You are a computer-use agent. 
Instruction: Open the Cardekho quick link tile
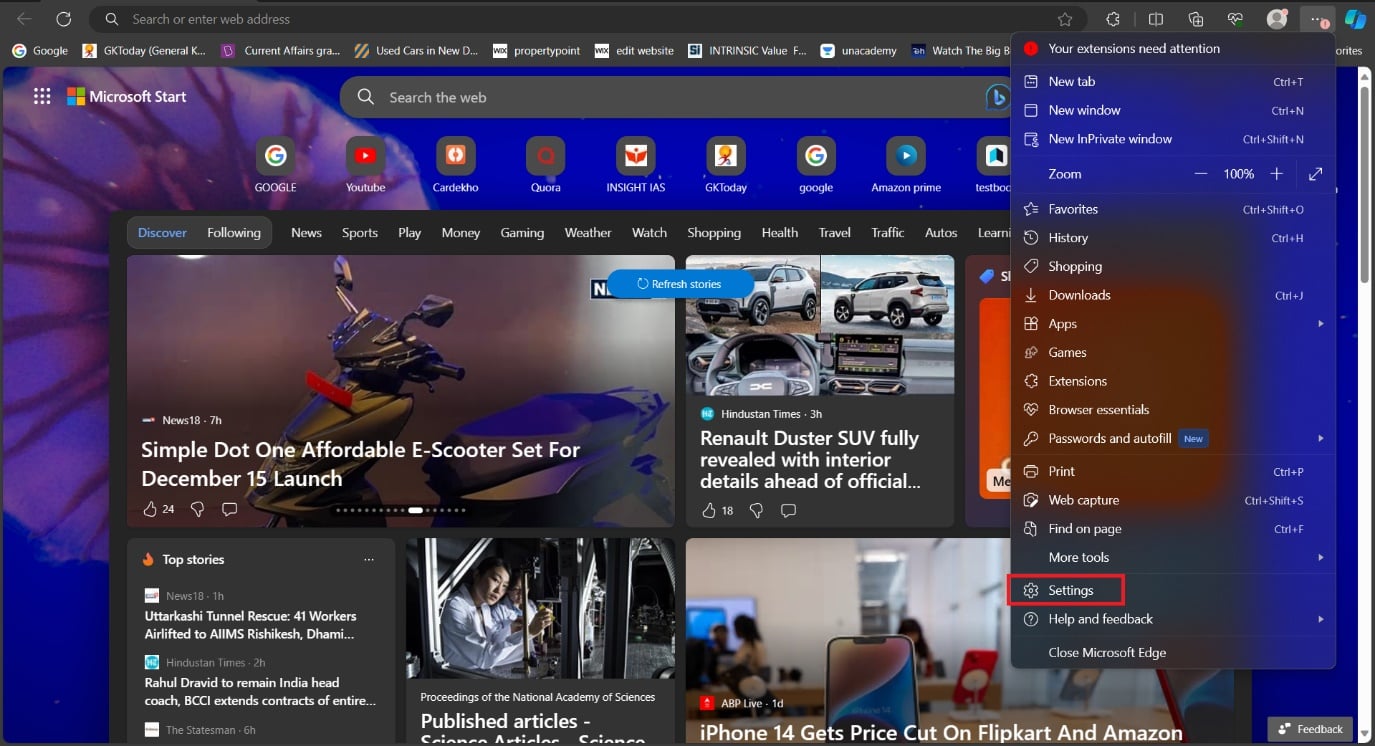(455, 165)
